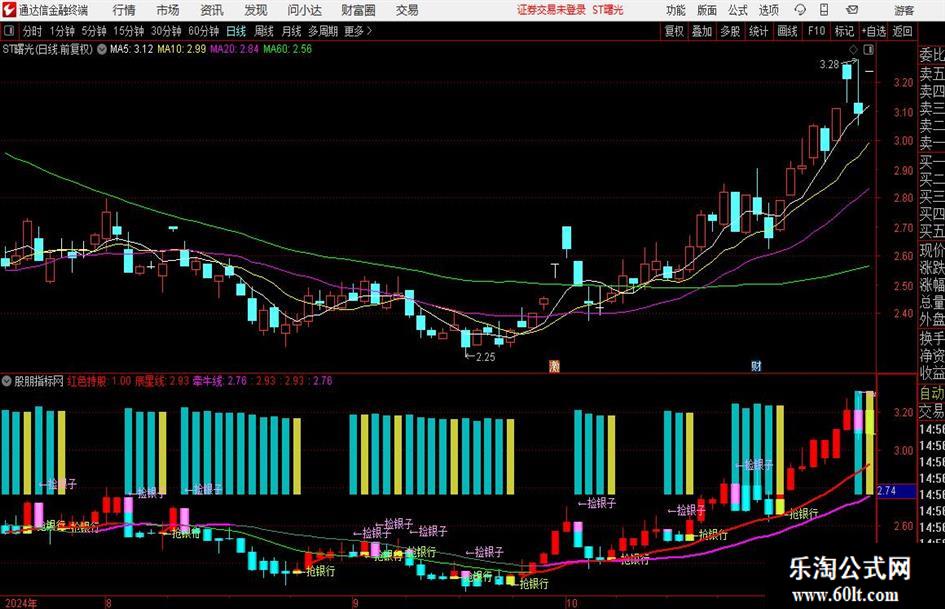Open the mobile phone icon in title bar
This screenshot has width=945, height=609.
click(x=824, y=10)
